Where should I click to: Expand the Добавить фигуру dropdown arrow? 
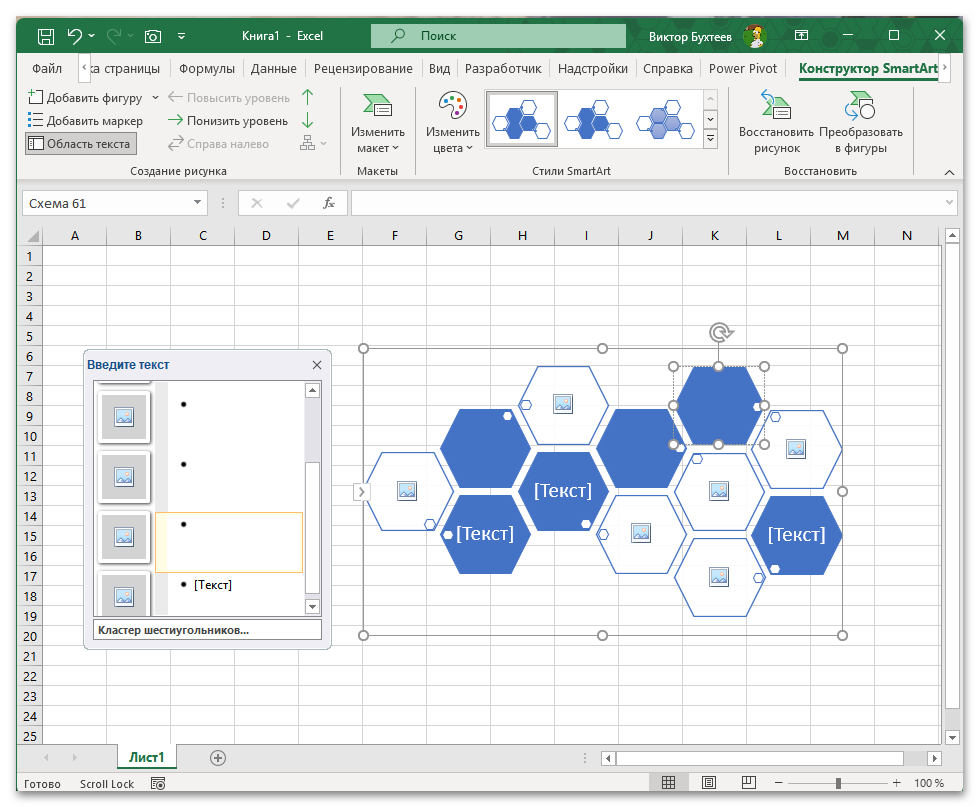[155, 98]
